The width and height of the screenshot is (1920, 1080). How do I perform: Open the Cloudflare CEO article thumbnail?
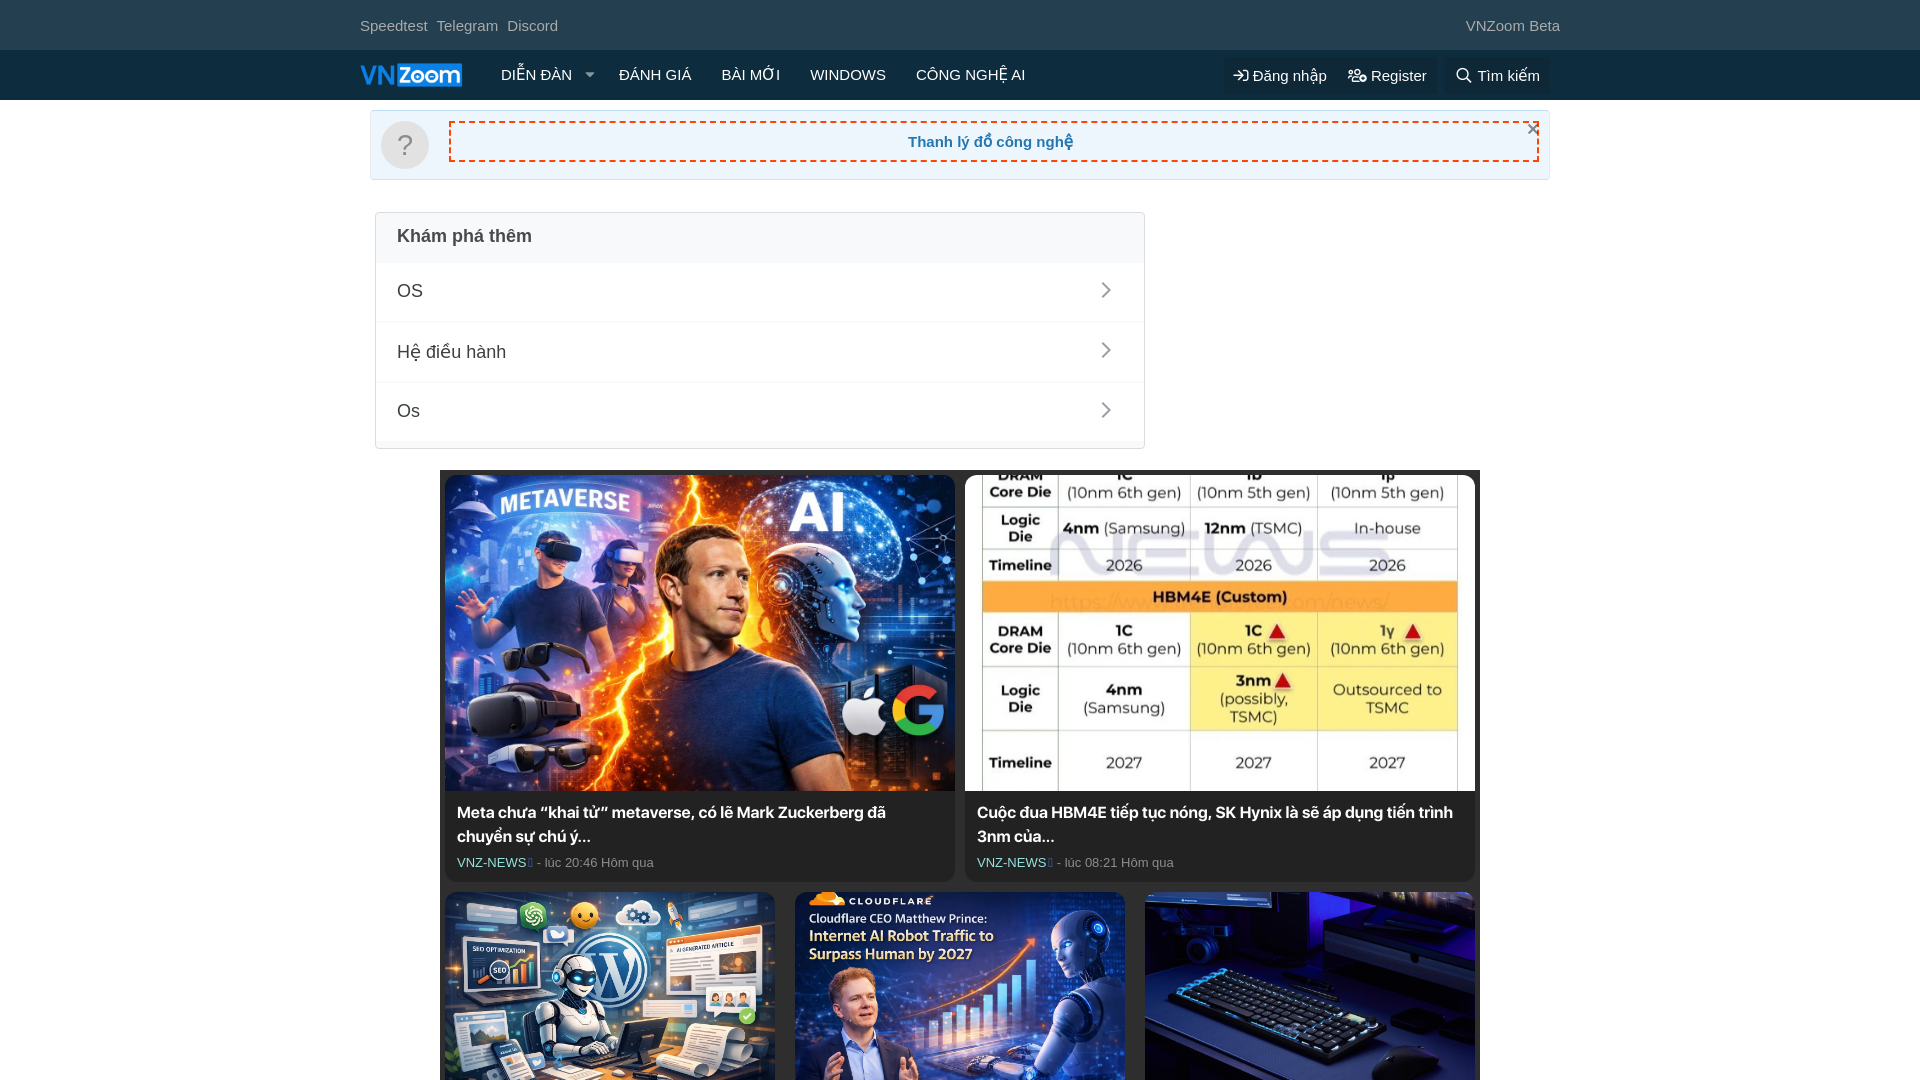(x=960, y=986)
